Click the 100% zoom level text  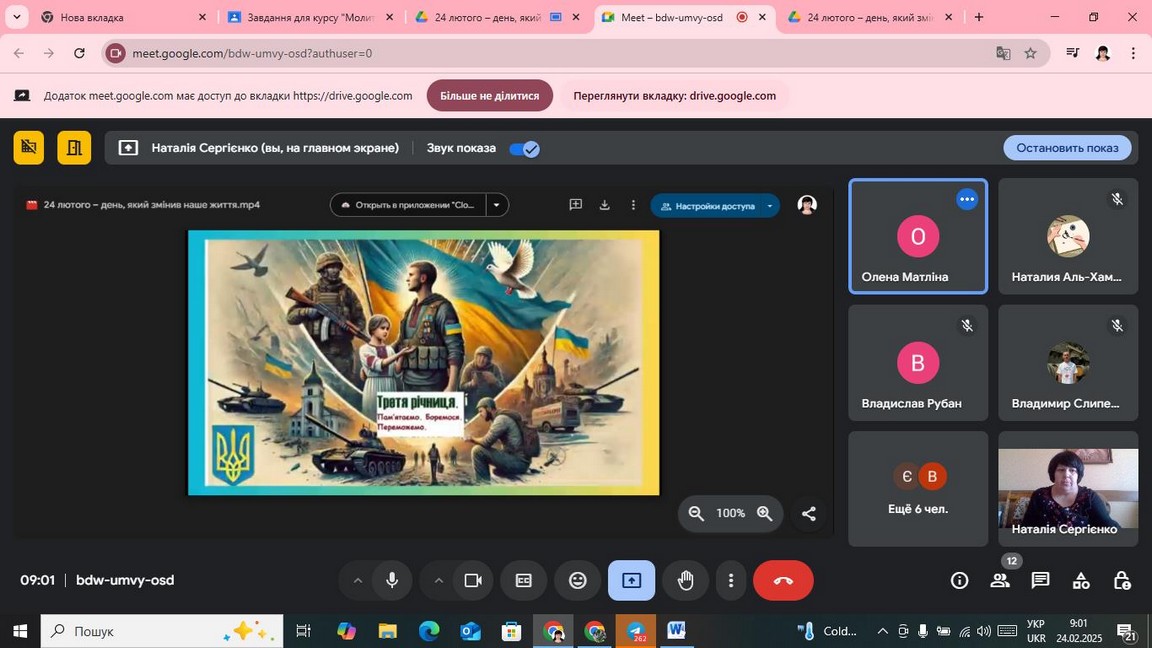[x=730, y=514]
